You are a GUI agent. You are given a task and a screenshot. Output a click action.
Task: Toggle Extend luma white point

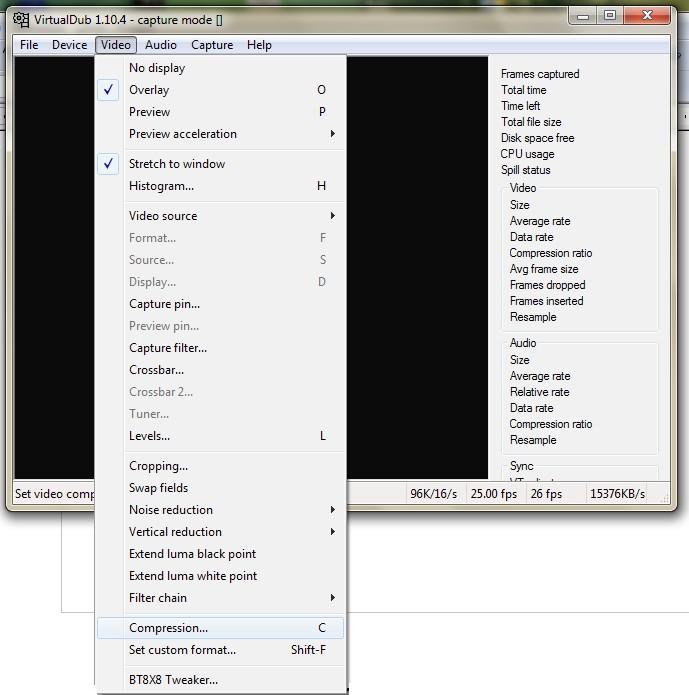[220, 576]
